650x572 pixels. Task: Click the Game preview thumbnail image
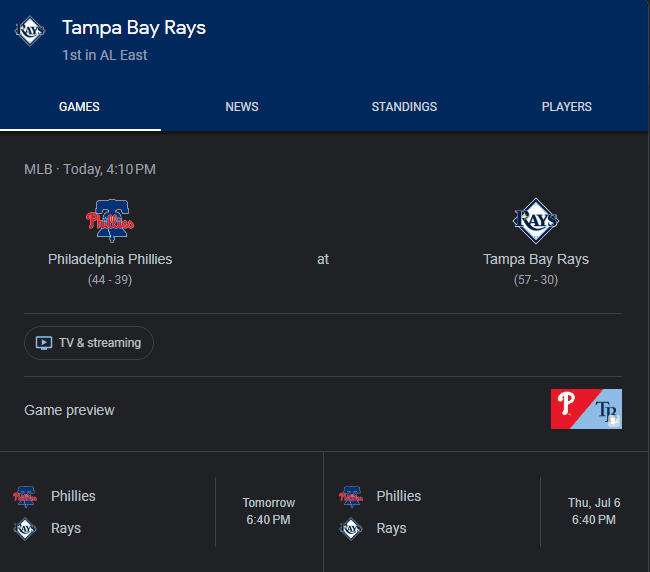pos(586,409)
